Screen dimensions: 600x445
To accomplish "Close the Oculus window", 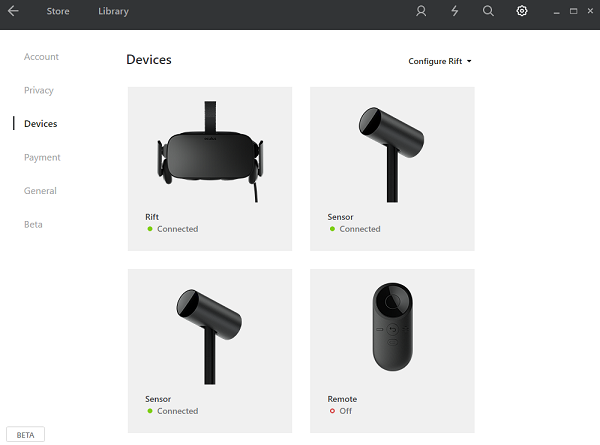I will [x=590, y=11].
